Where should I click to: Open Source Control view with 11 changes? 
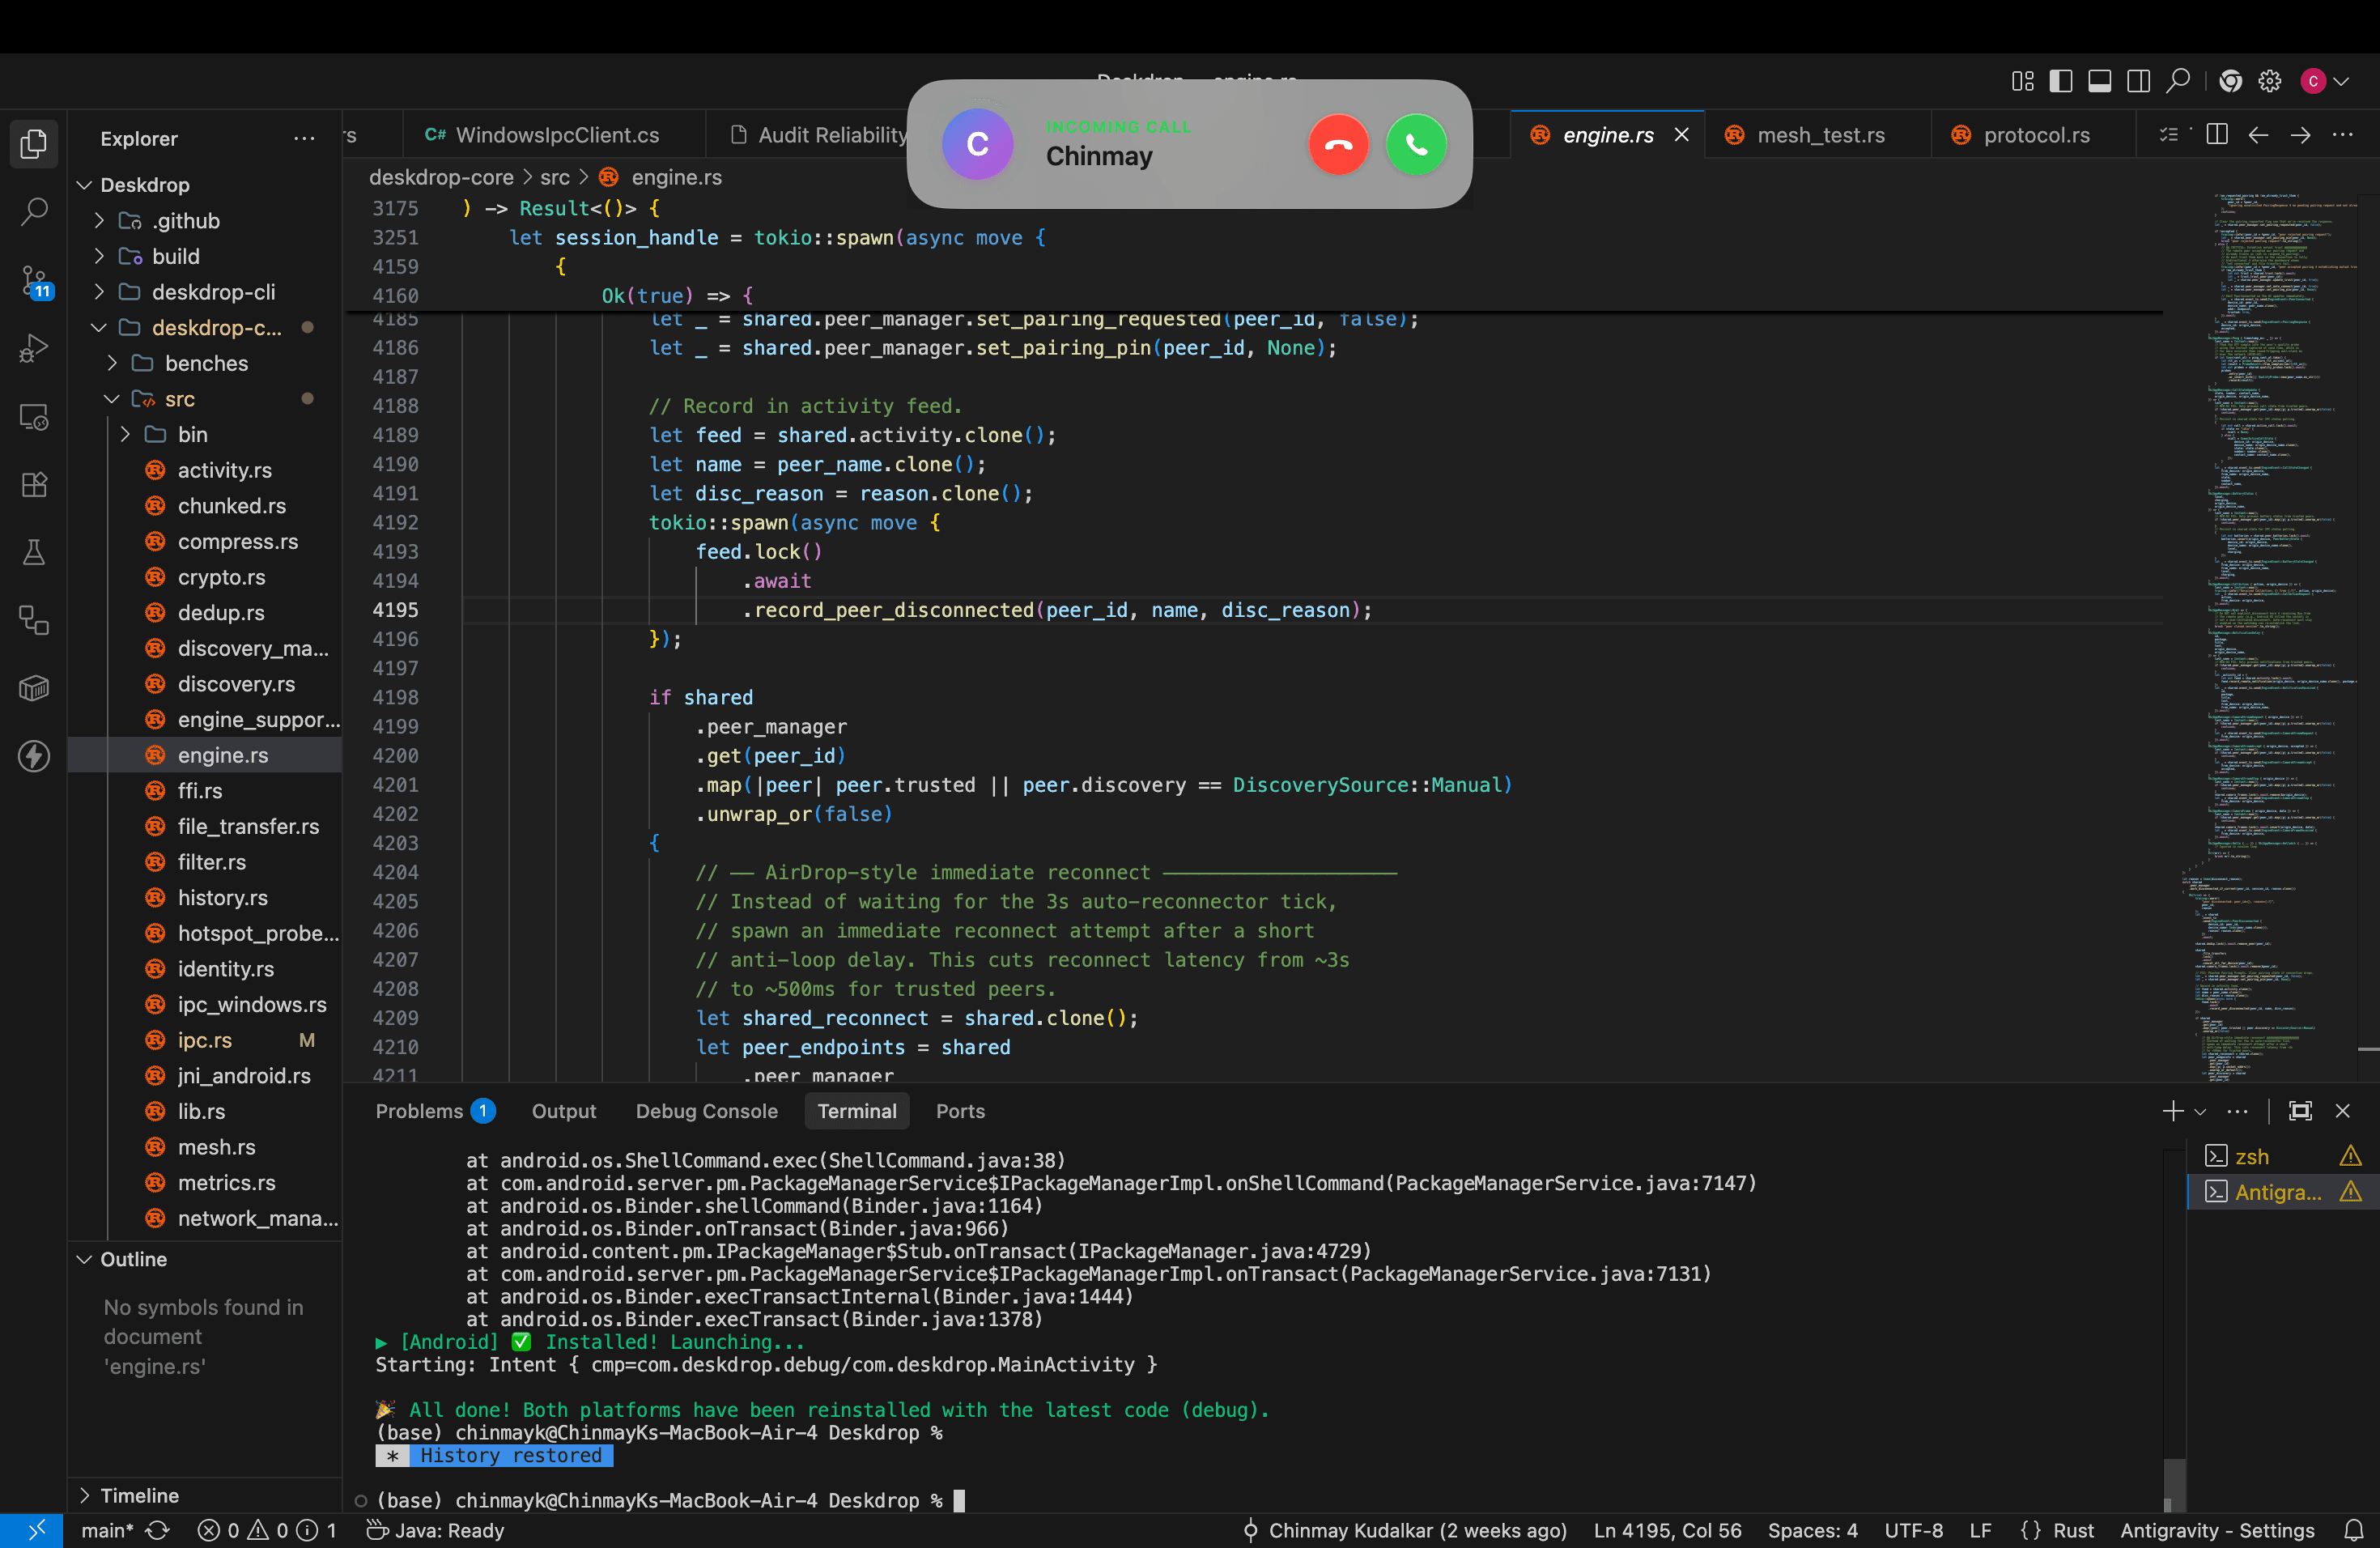34,281
